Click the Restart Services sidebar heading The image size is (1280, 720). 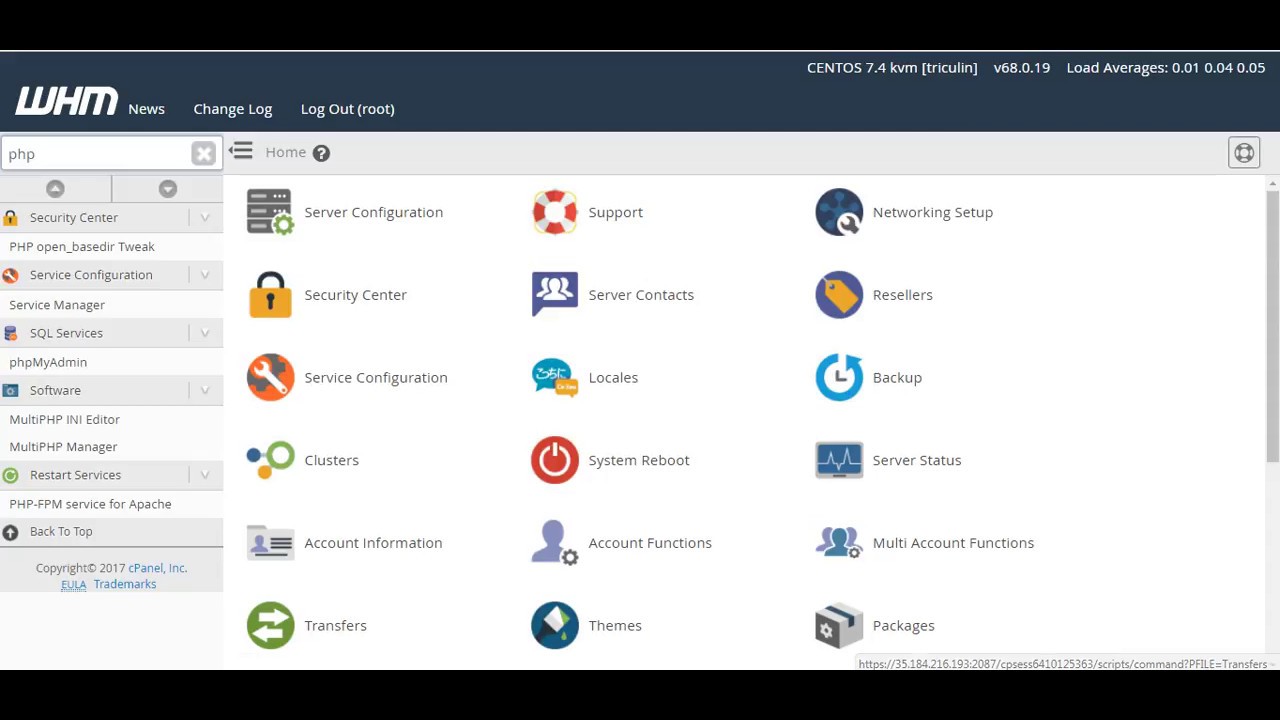75,475
